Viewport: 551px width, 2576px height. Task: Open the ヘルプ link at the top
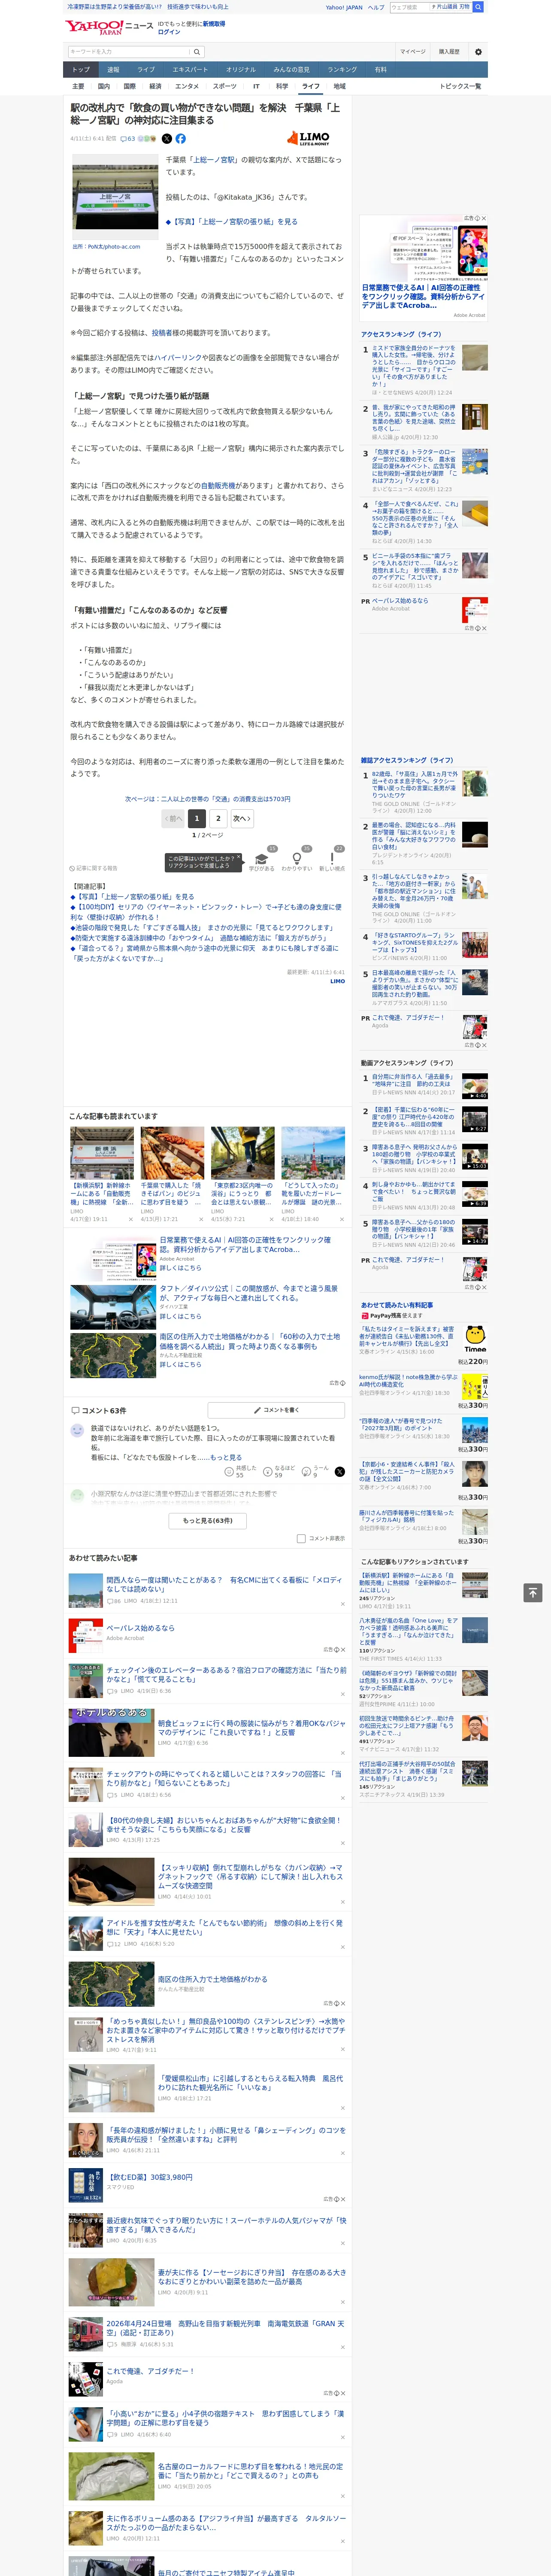tap(376, 7)
